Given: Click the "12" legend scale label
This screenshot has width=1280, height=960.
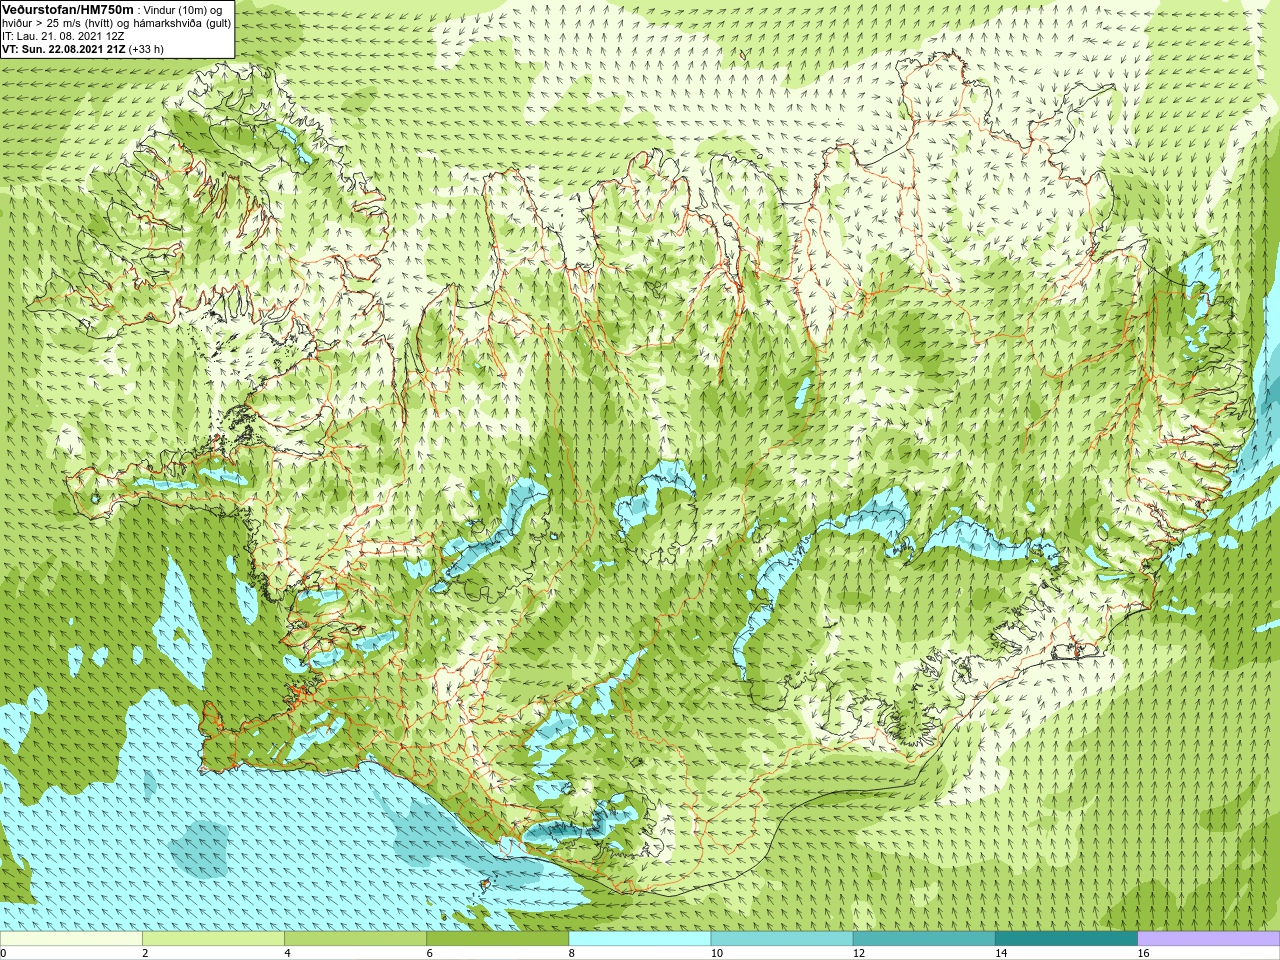Looking at the screenshot, I should pyautogui.click(x=859, y=954).
